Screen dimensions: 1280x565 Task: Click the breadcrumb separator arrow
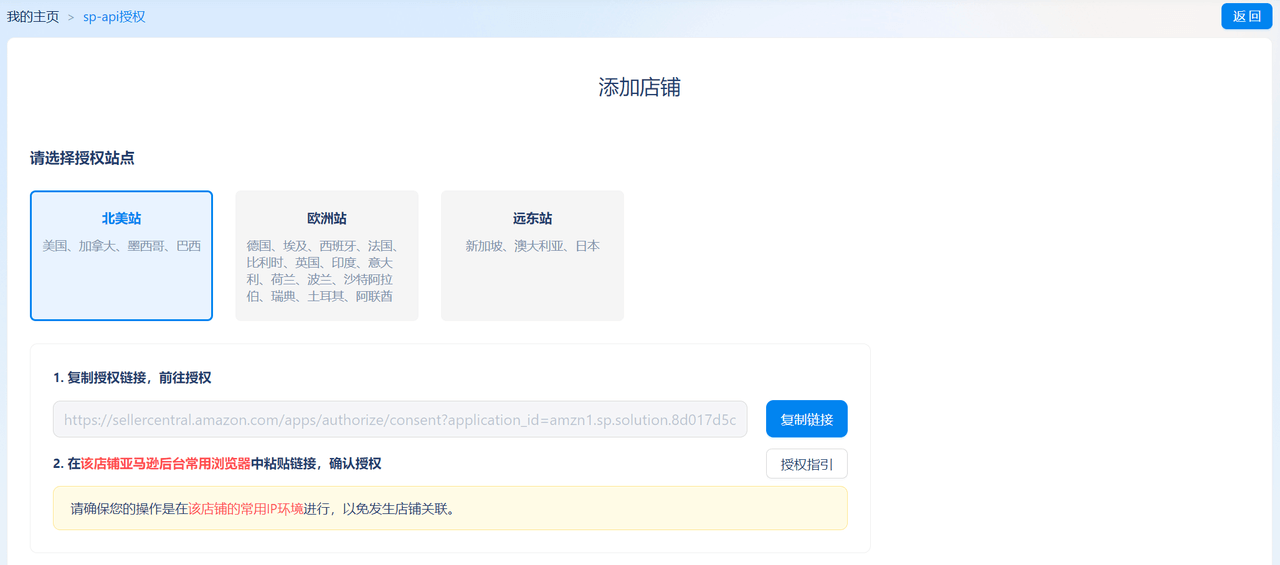pyautogui.click(x=71, y=17)
